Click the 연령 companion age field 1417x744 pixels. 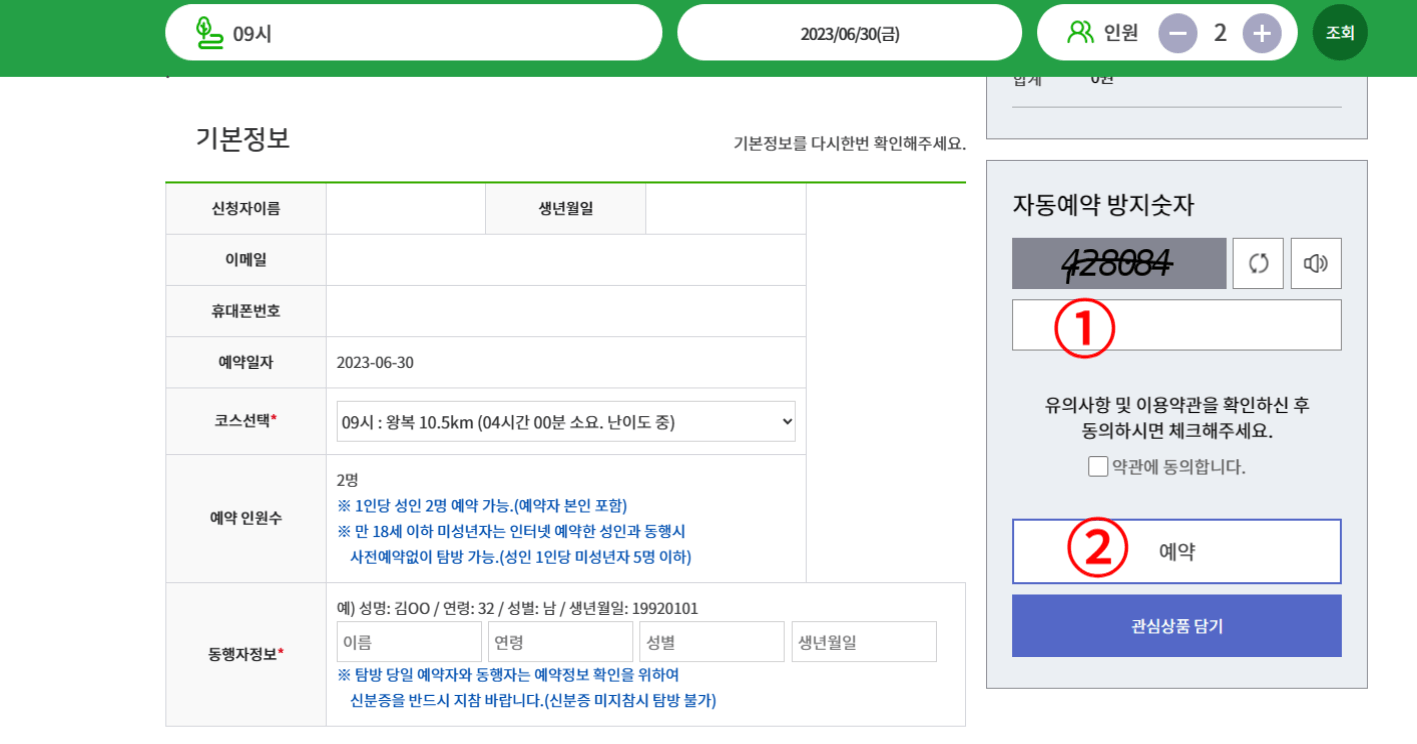(560, 641)
